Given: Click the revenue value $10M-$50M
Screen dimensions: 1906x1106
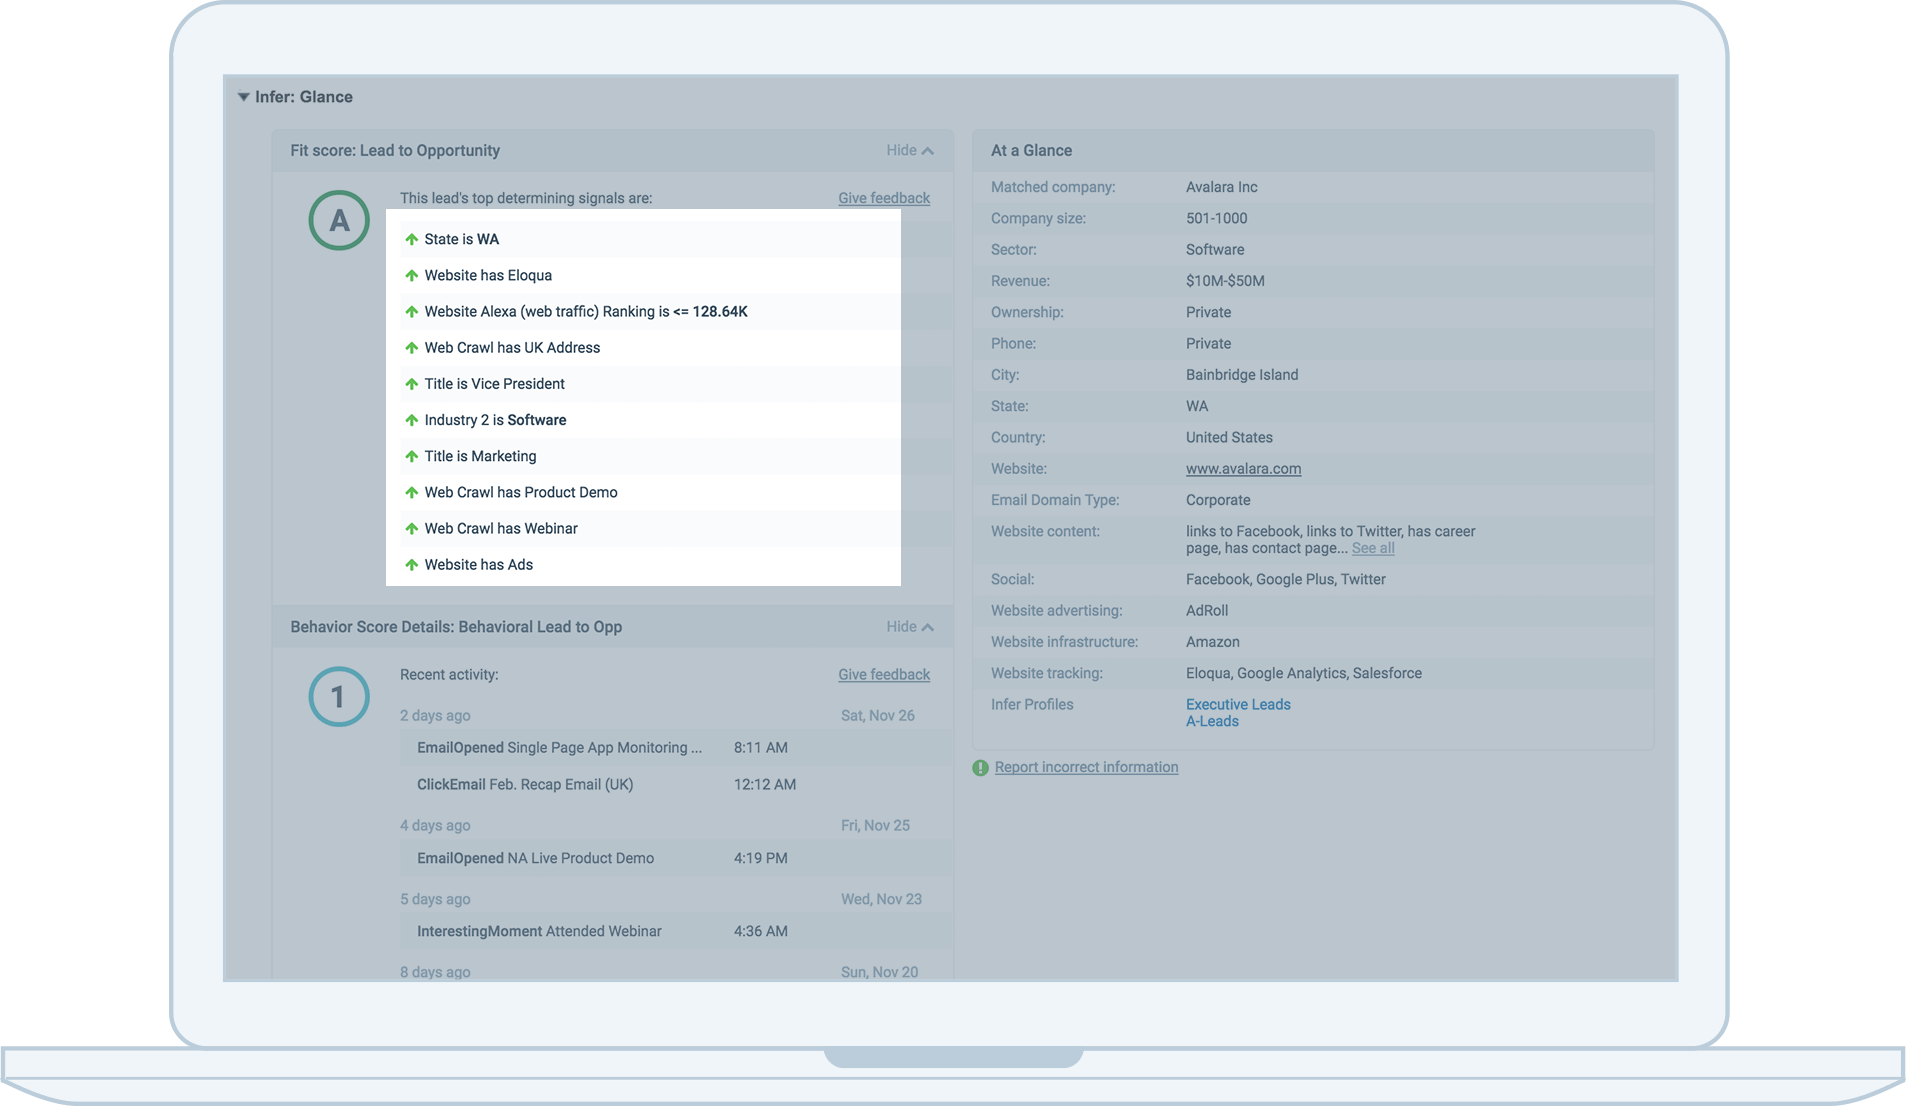Looking at the screenshot, I should 1225,281.
